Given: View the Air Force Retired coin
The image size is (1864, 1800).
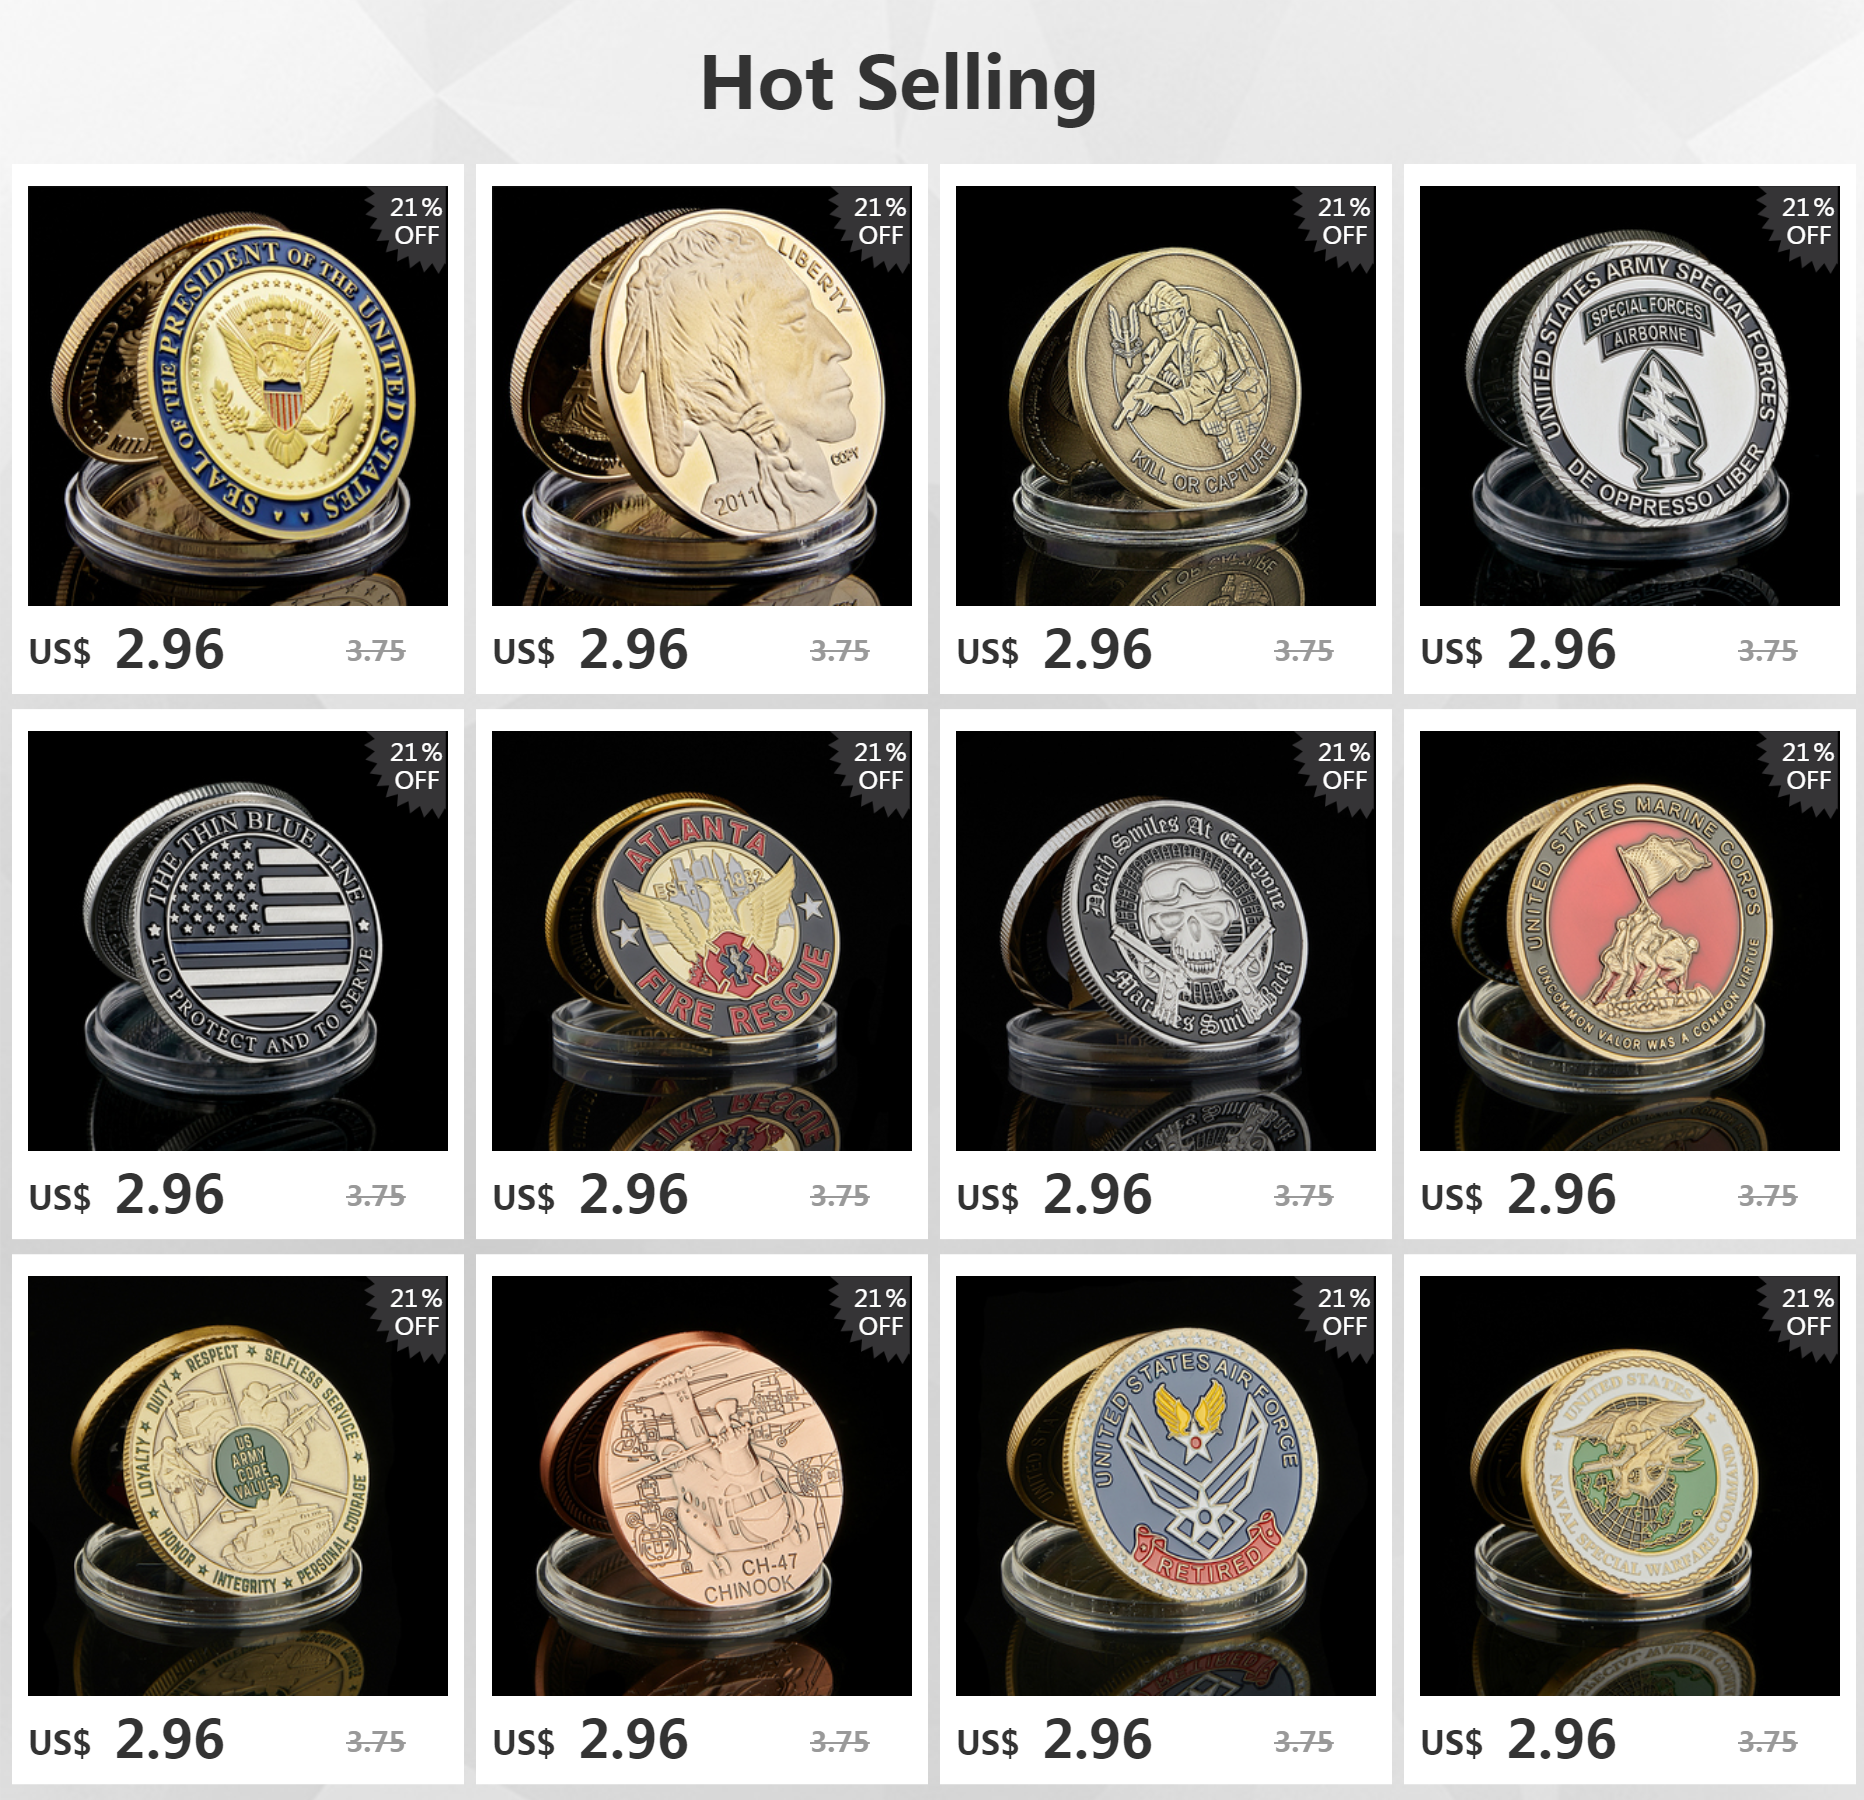Looking at the screenshot, I should pyautogui.click(x=1166, y=1486).
